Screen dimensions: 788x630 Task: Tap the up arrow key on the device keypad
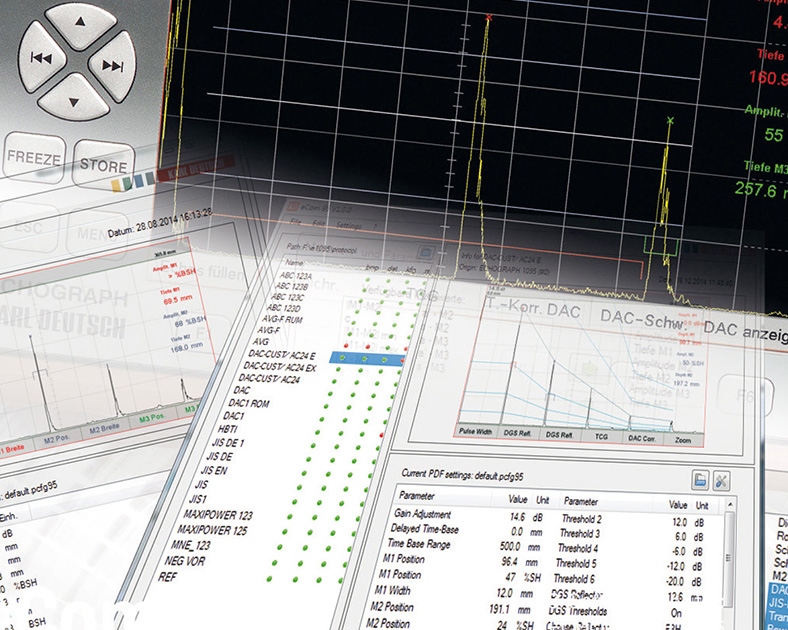(x=80, y=24)
